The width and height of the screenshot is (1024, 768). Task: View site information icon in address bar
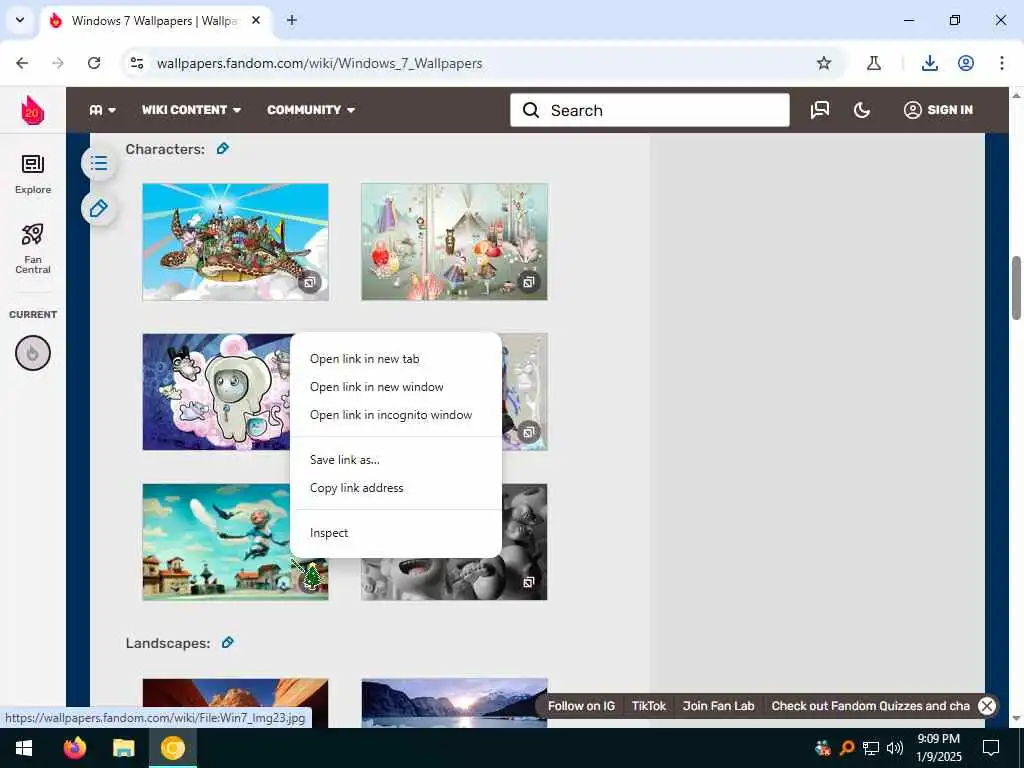[137, 63]
